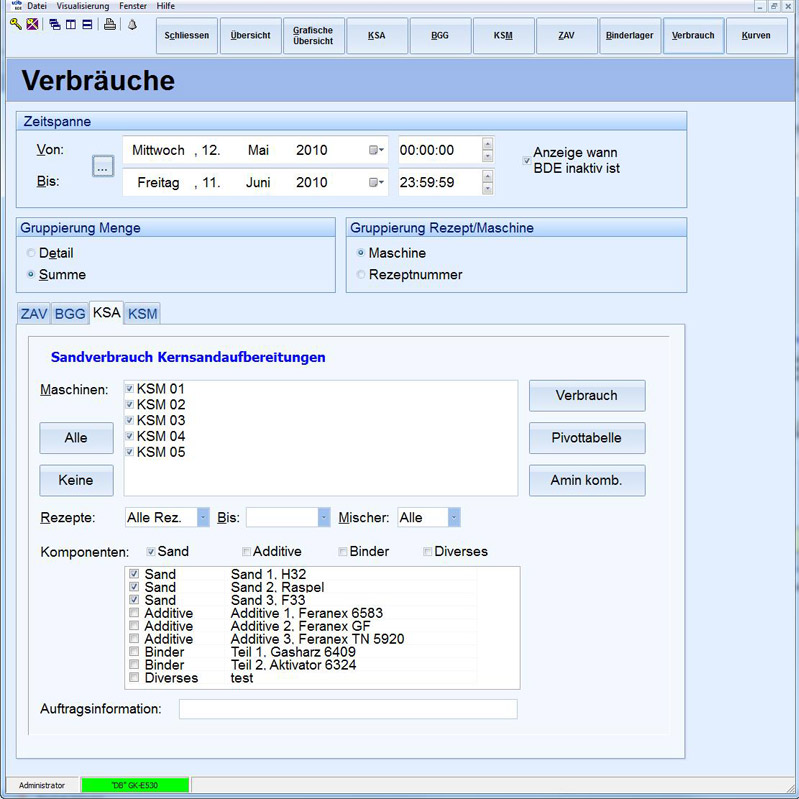Click the Kurven button
This screenshot has height=799, width=799.
point(756,36)
